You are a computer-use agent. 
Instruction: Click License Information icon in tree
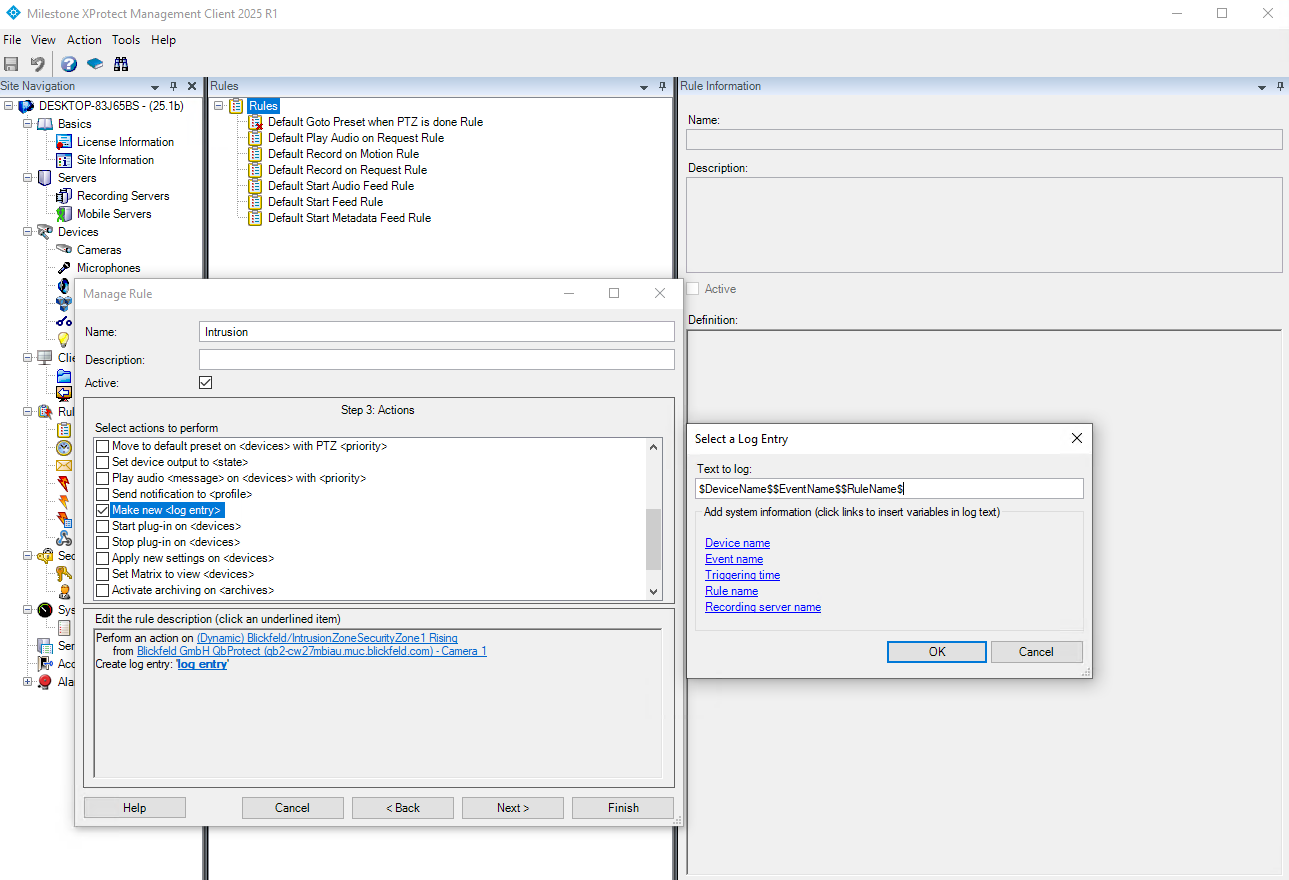pyautogui.click(x=64, y=142)
